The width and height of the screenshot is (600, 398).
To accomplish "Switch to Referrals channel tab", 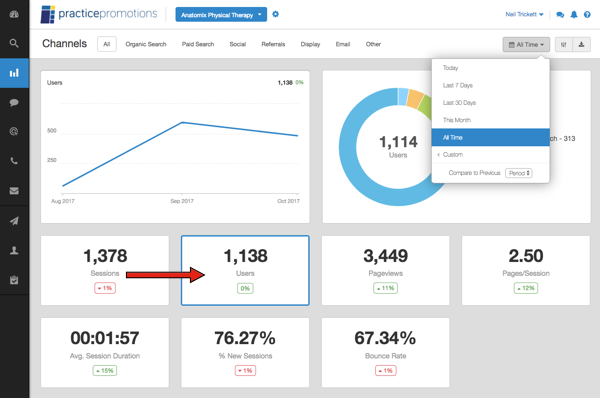I will pos(273,44).
